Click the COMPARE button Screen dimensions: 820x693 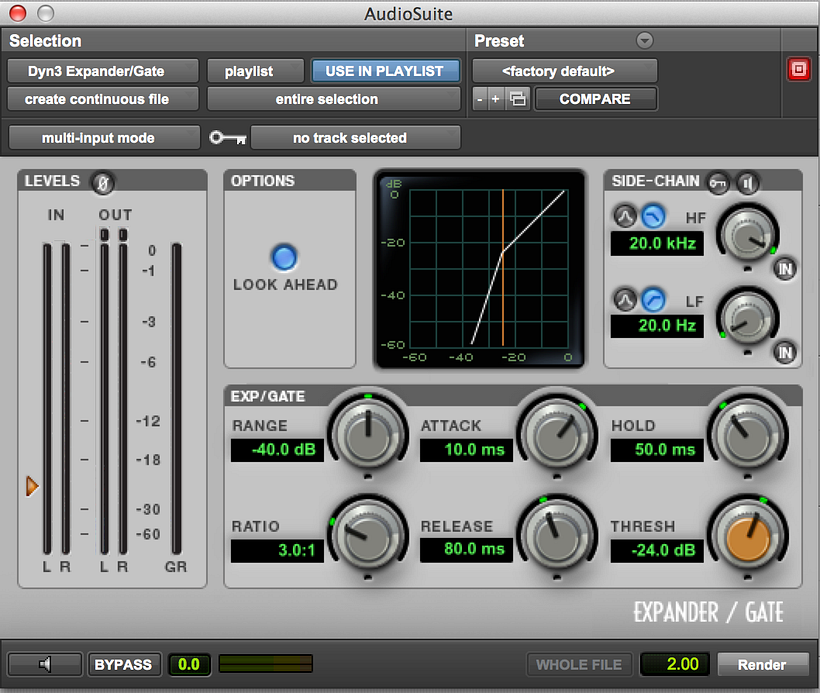point(596,99)
